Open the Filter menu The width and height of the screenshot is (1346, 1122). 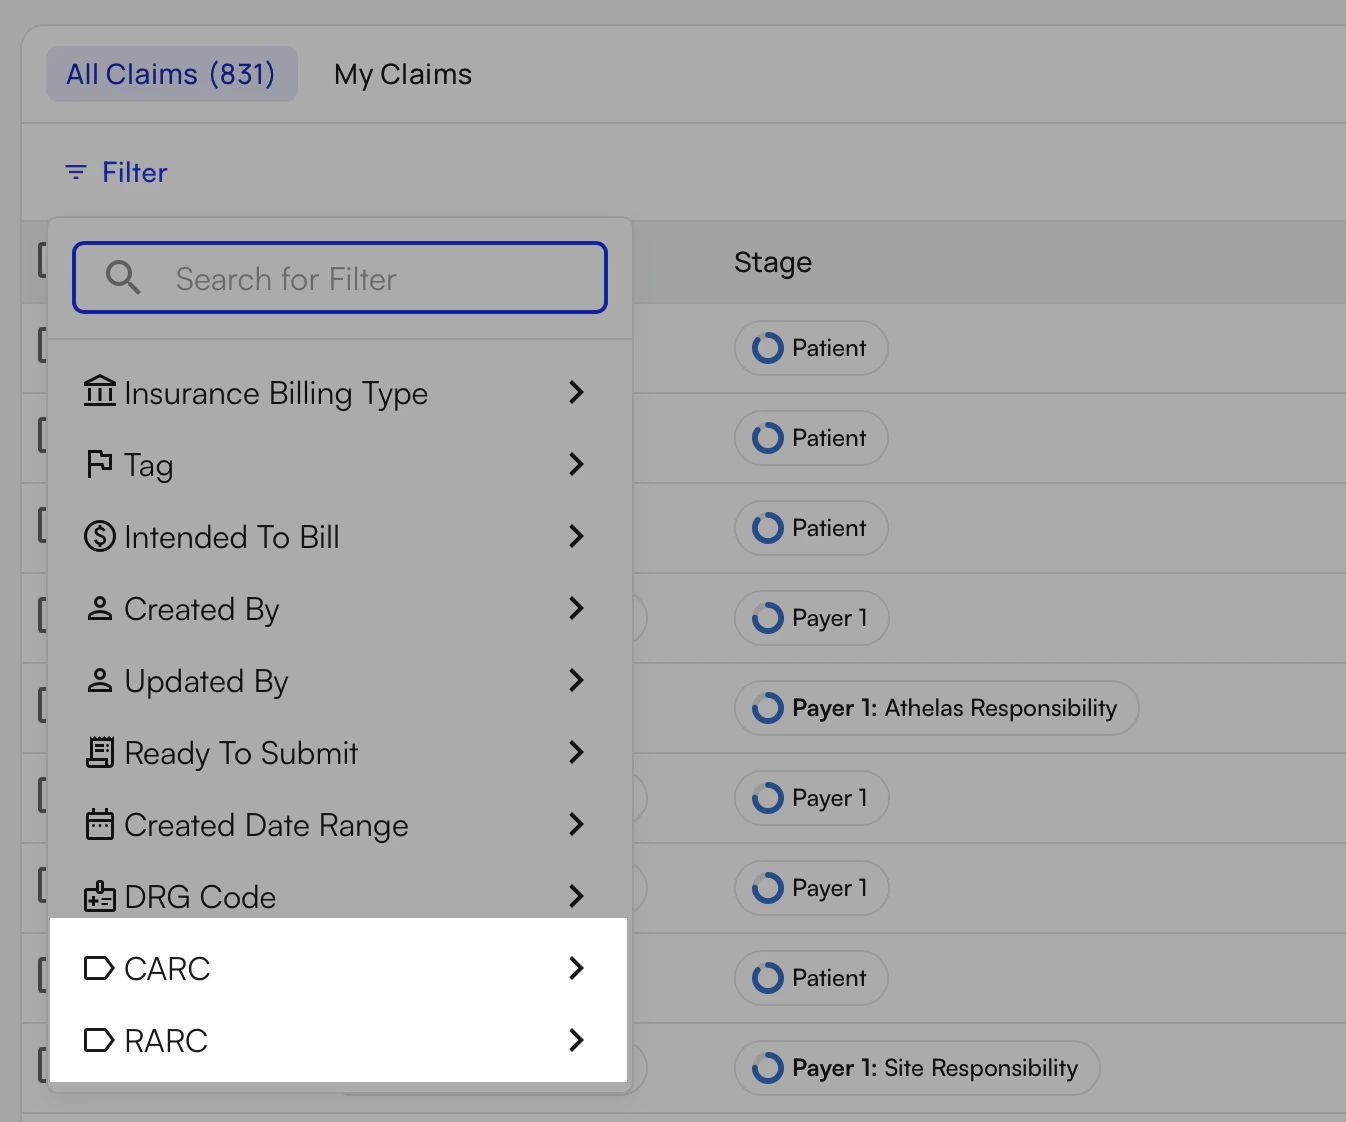[x=115, y=171]
